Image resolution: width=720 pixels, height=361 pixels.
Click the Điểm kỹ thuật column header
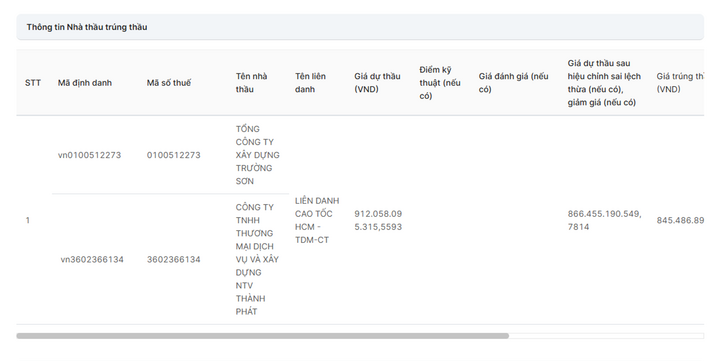(439, 83)
